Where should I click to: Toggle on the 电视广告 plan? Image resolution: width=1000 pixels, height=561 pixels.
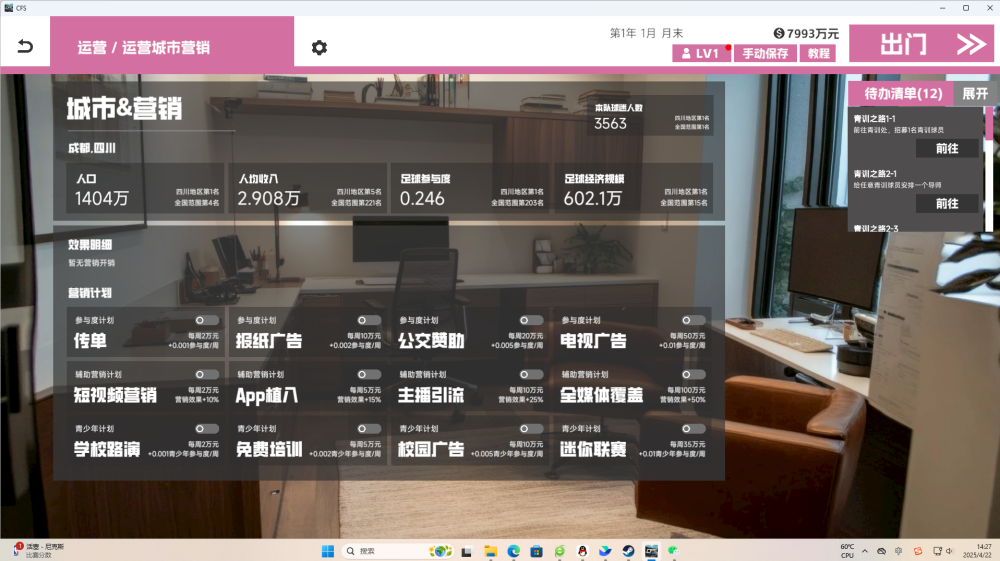coord(693,320)
